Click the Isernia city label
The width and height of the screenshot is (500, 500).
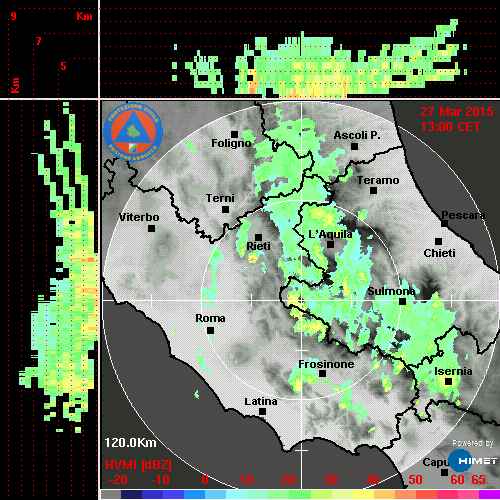(453, 371)
